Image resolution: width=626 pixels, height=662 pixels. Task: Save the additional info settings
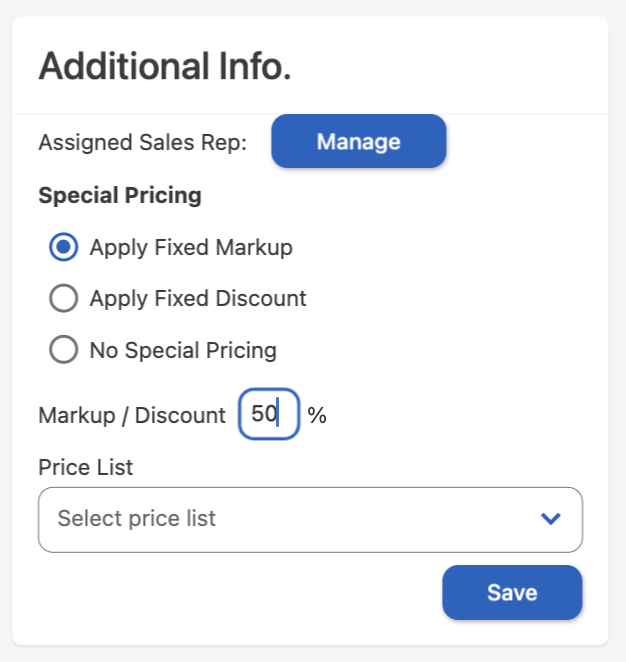point(512,592)
